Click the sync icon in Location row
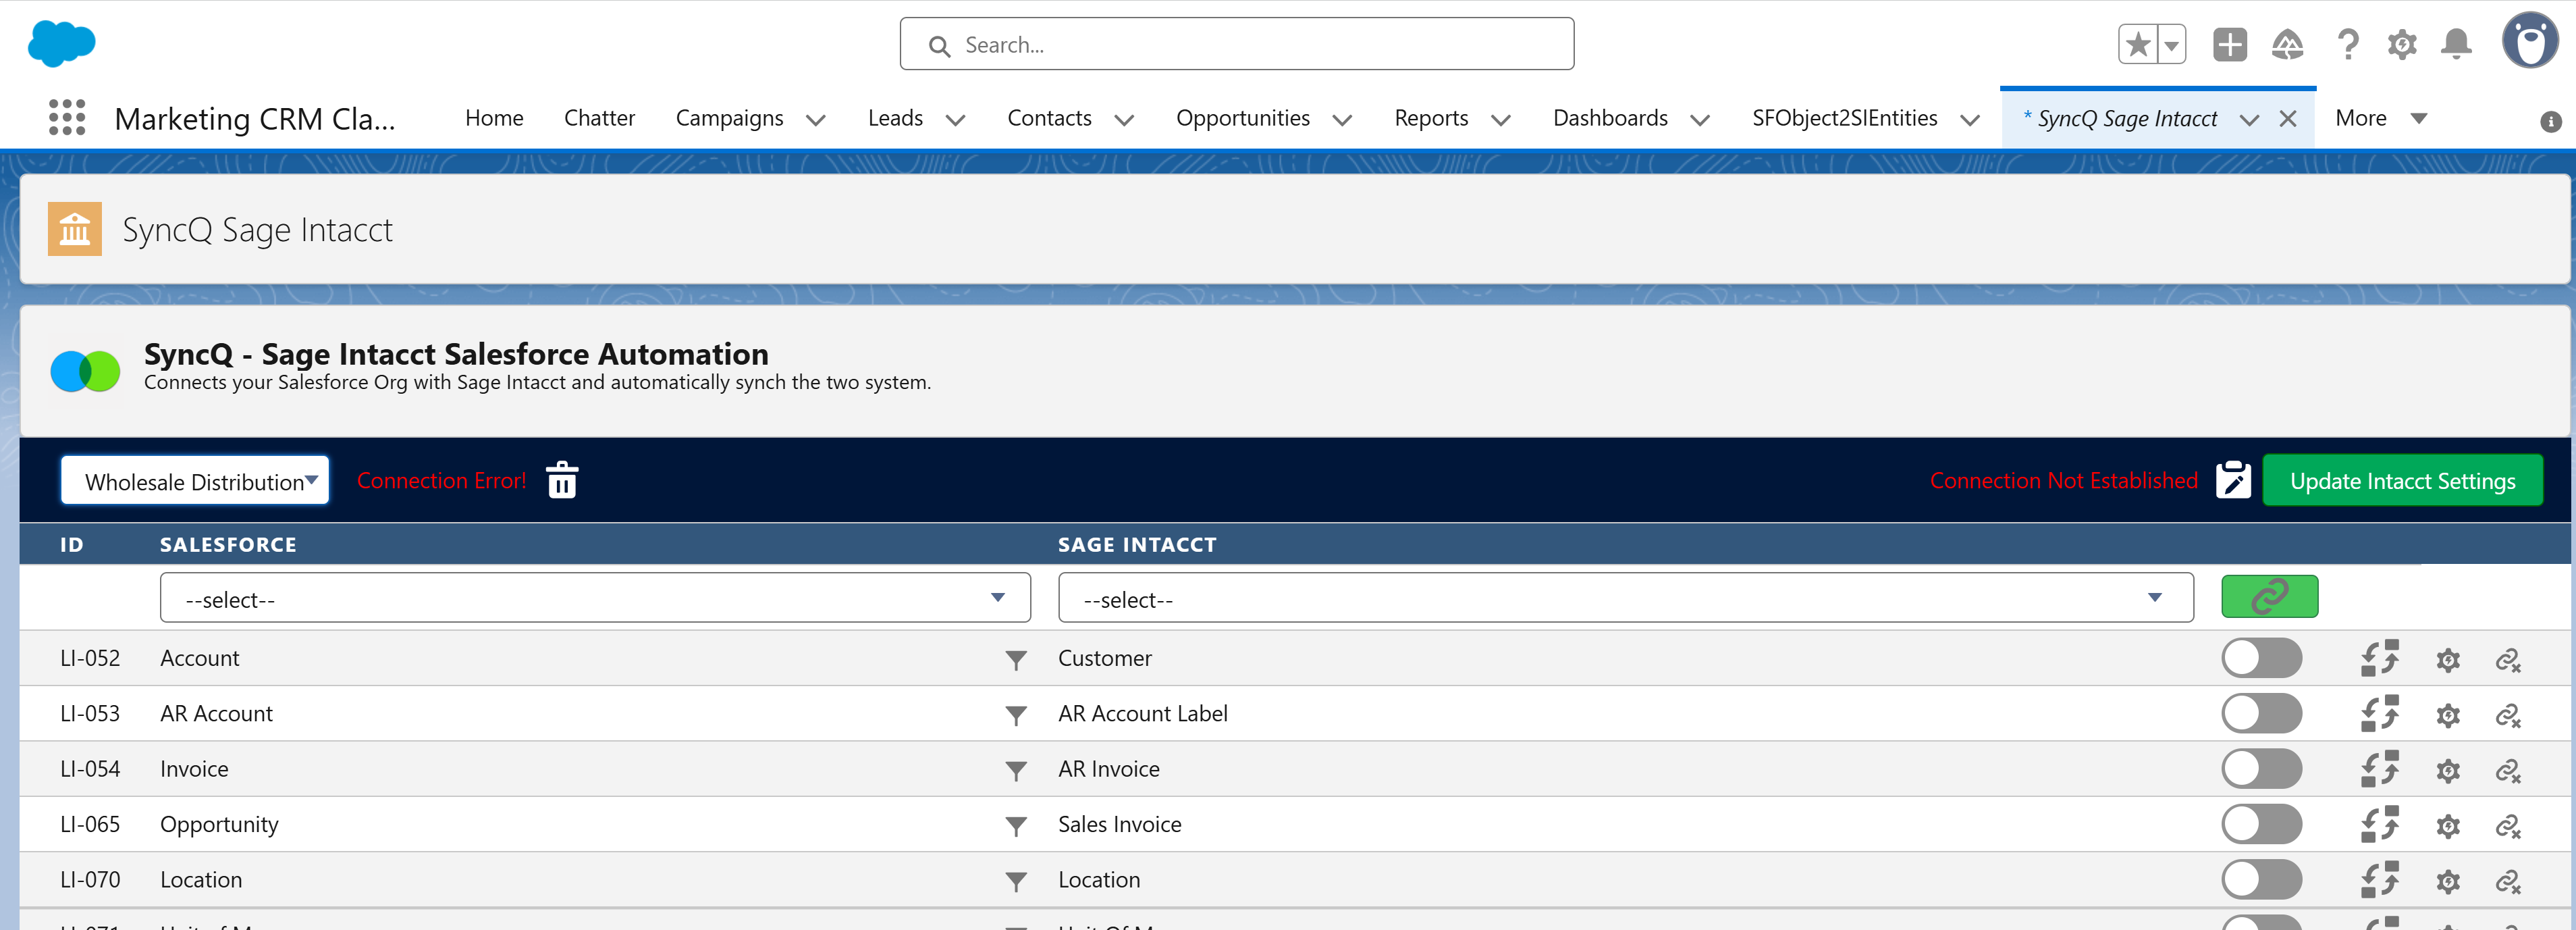2576x930 pixels. coord(2379,880)
